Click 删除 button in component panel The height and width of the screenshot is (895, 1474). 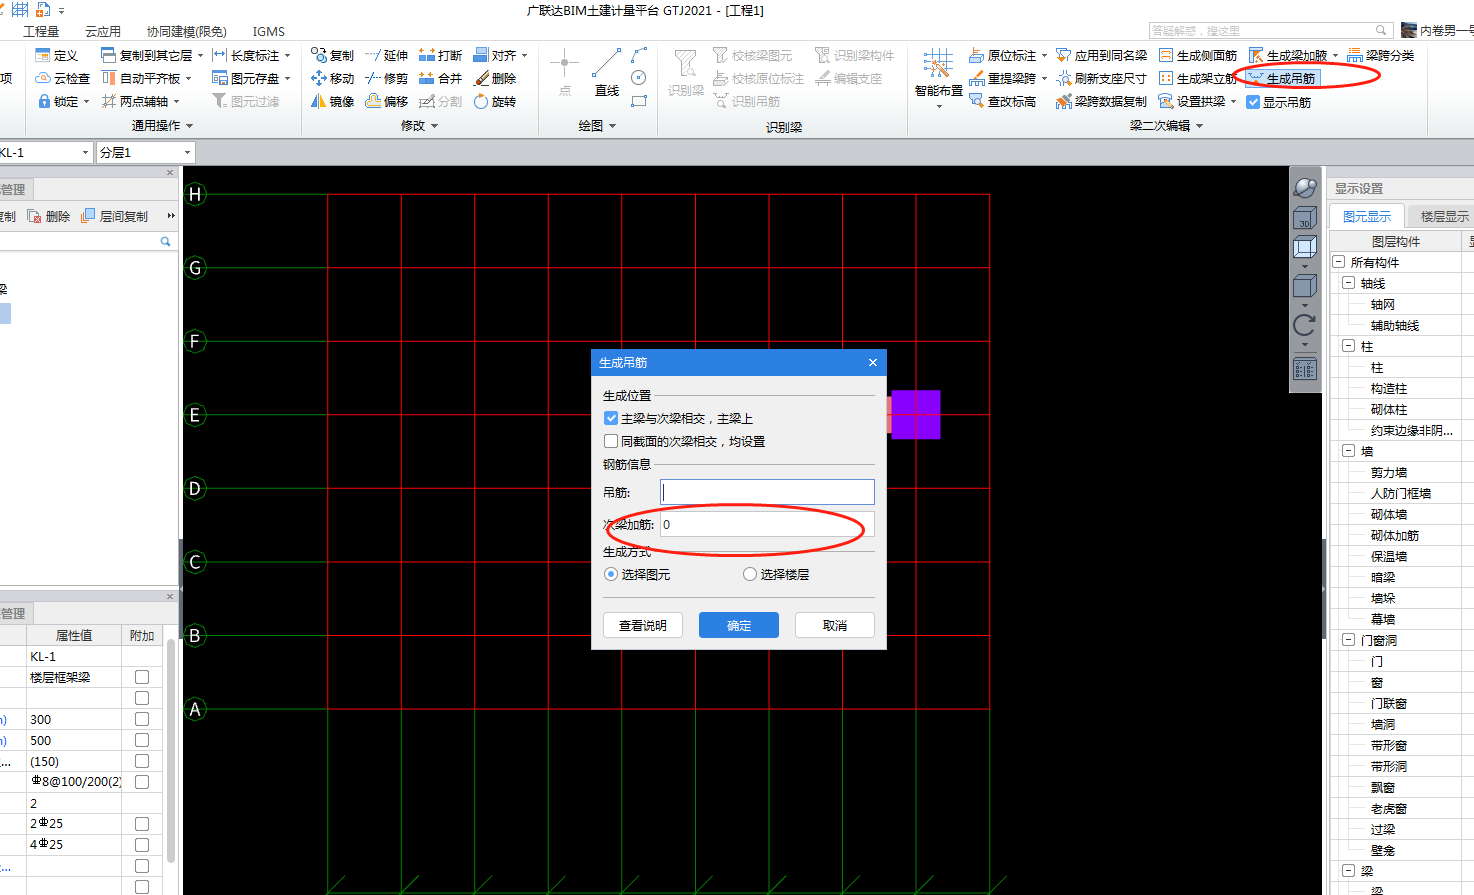pyautogui.click(x=49, y=216)
